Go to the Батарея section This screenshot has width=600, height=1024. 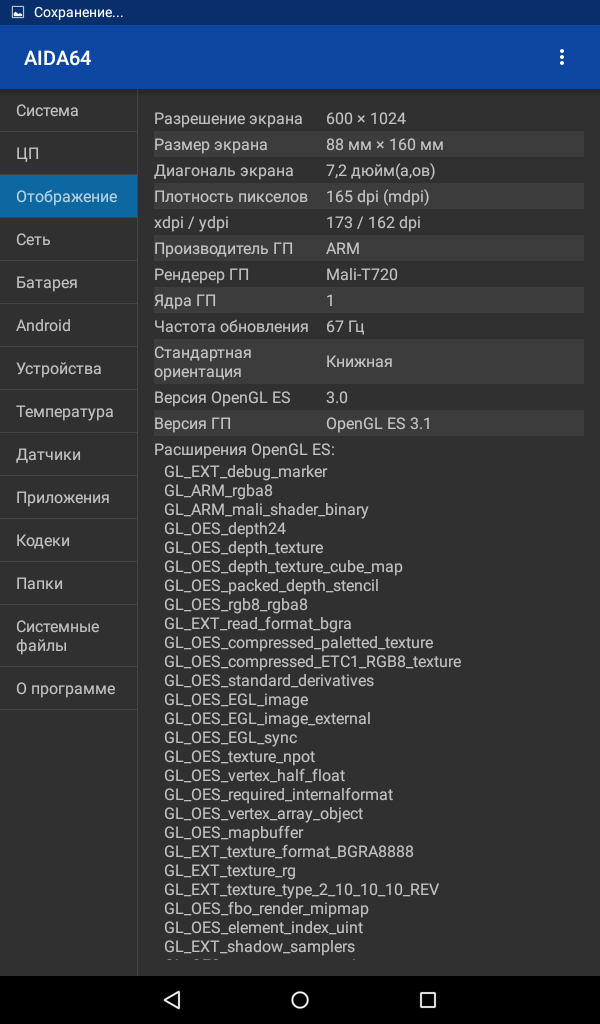tap(69, 283)
